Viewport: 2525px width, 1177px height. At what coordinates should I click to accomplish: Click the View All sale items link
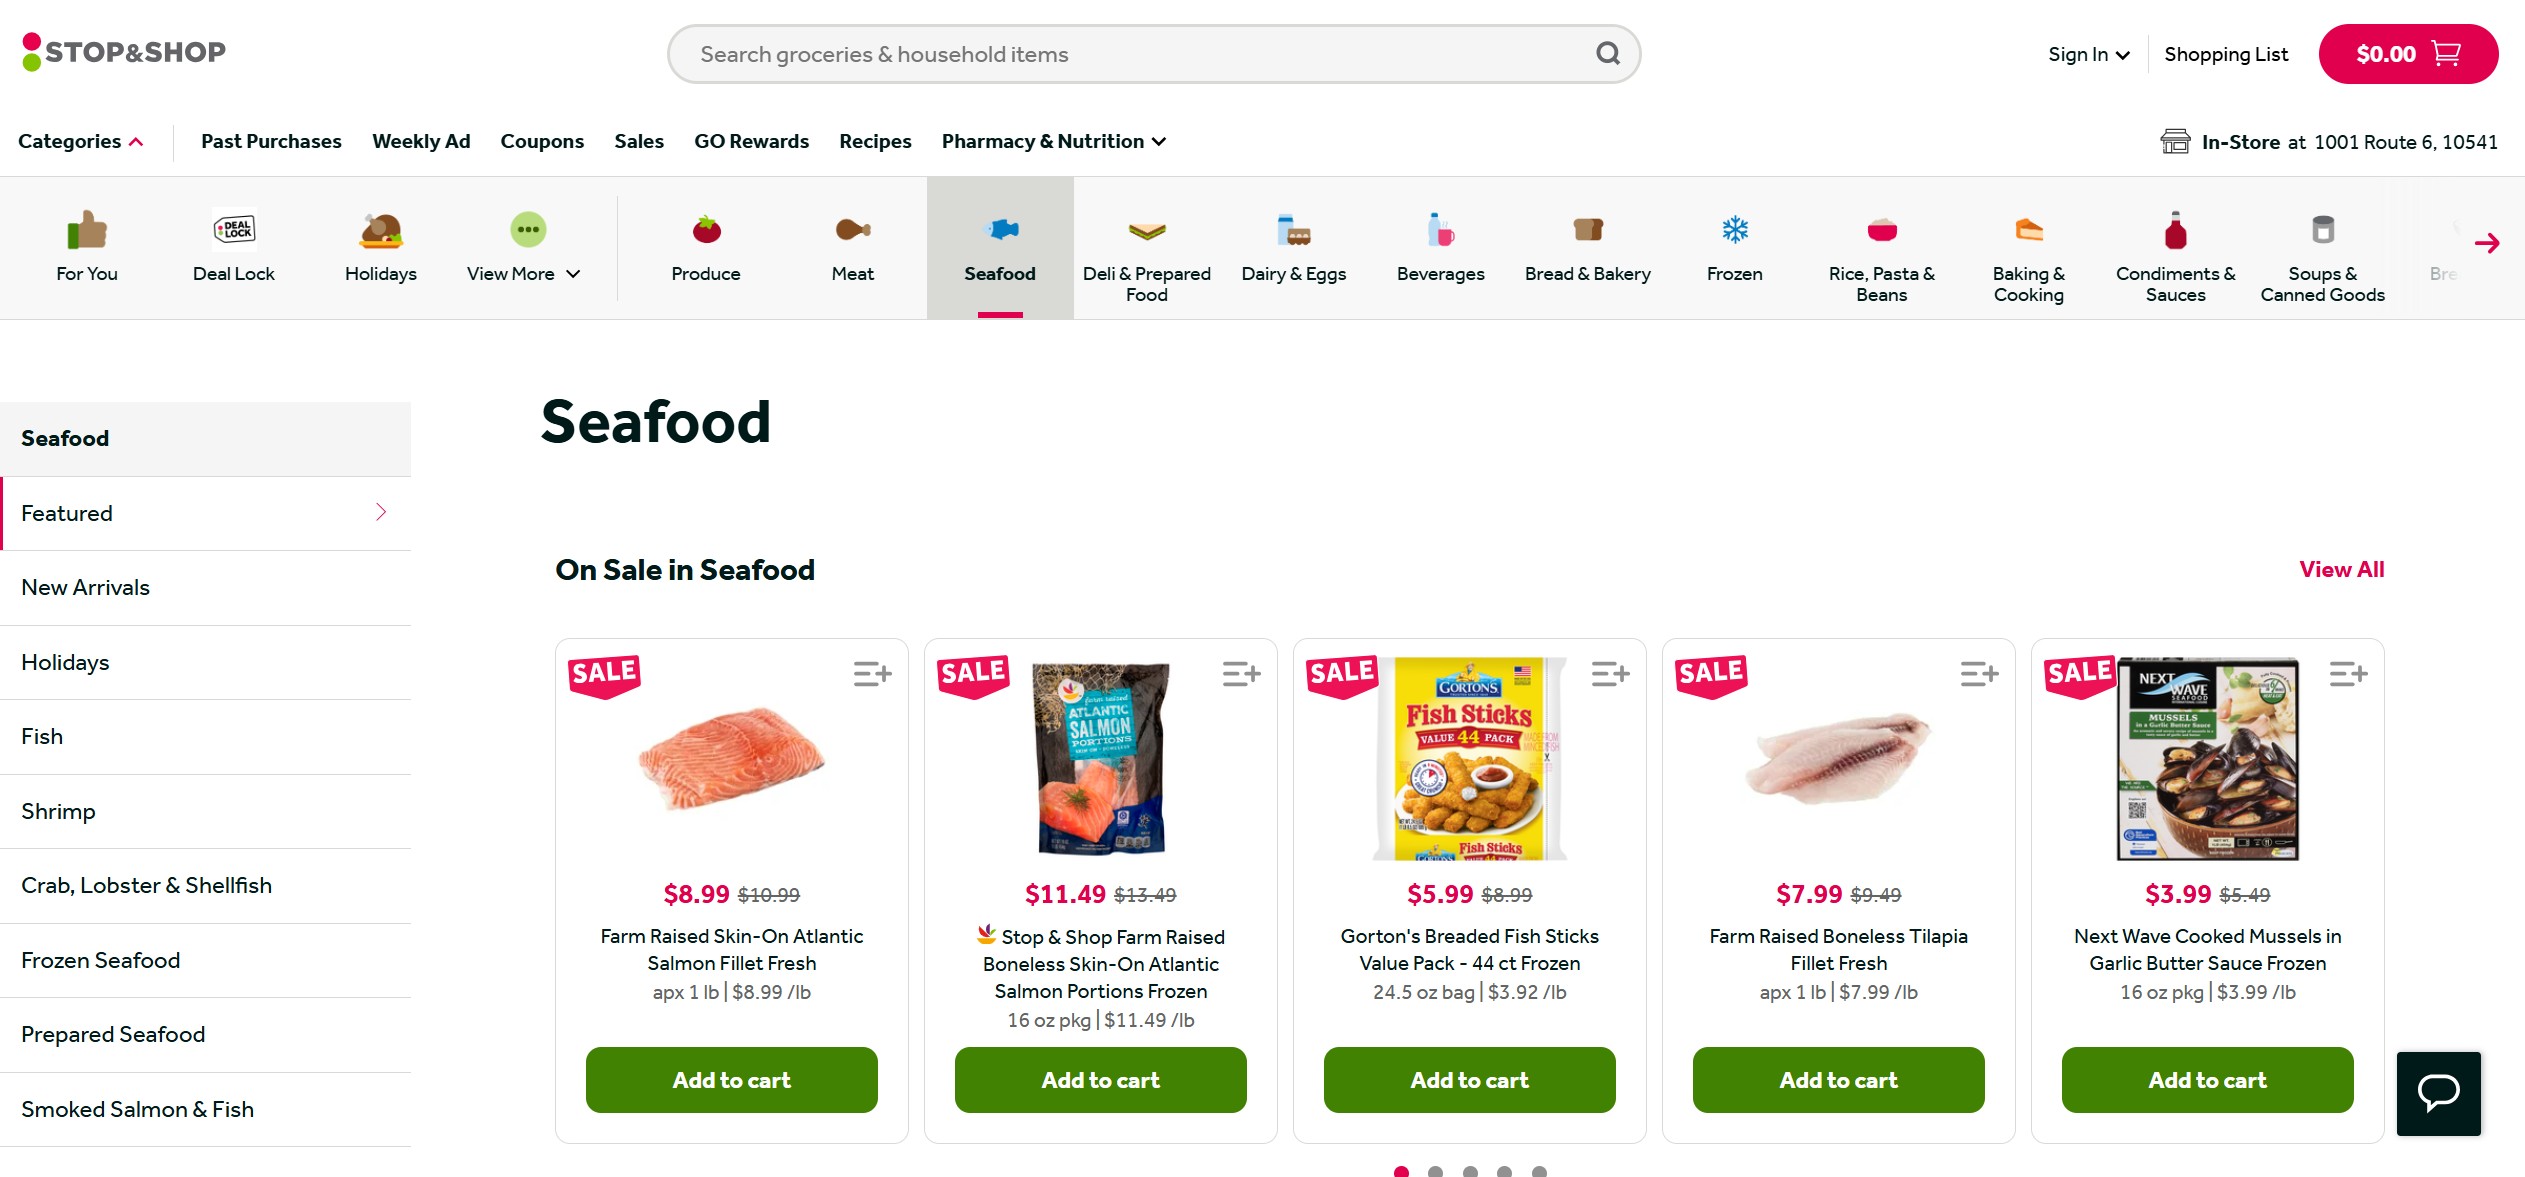tap(2341, 569)
